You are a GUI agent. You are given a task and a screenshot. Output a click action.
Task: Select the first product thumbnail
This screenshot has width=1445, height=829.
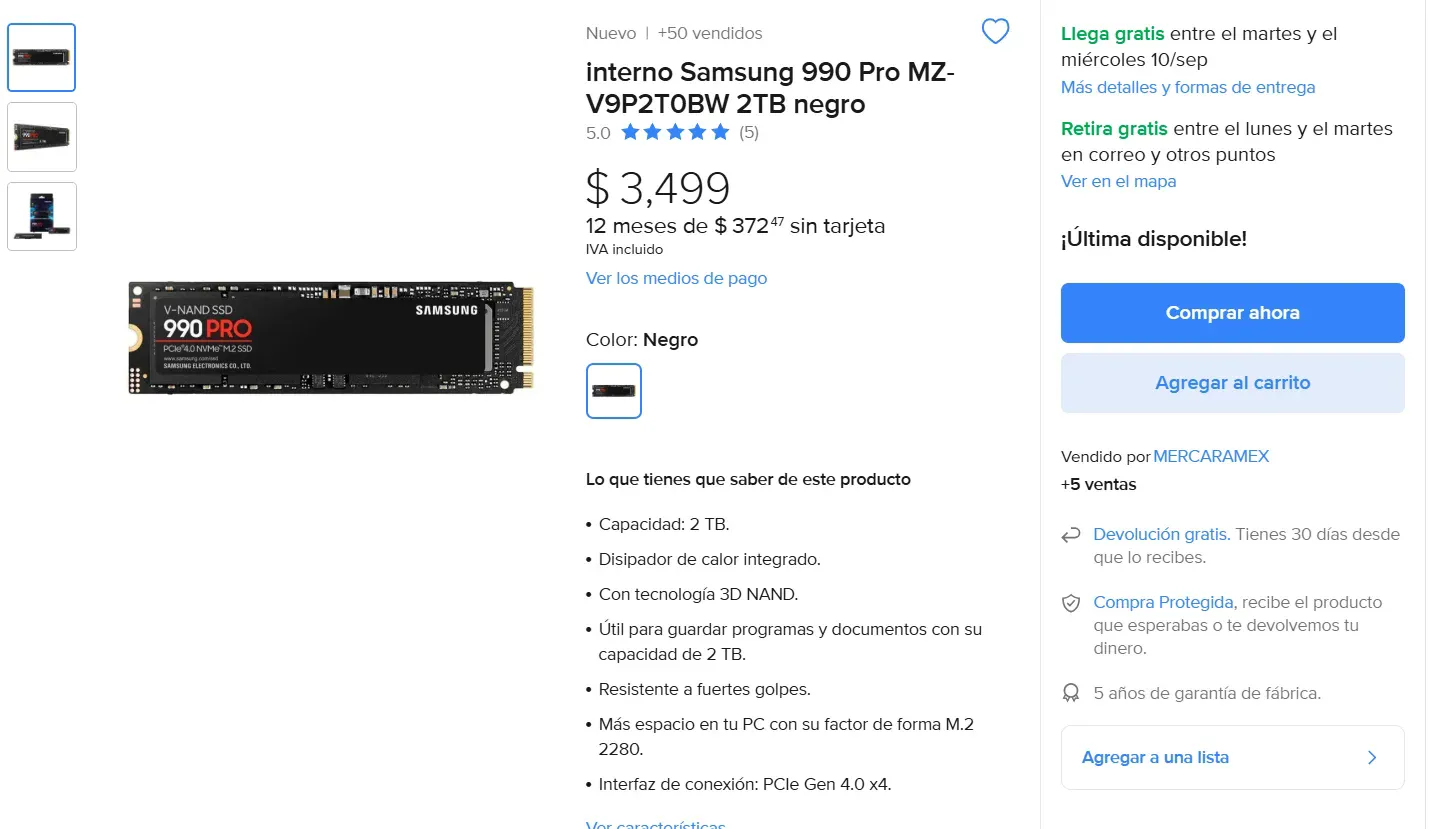point(42,57)
